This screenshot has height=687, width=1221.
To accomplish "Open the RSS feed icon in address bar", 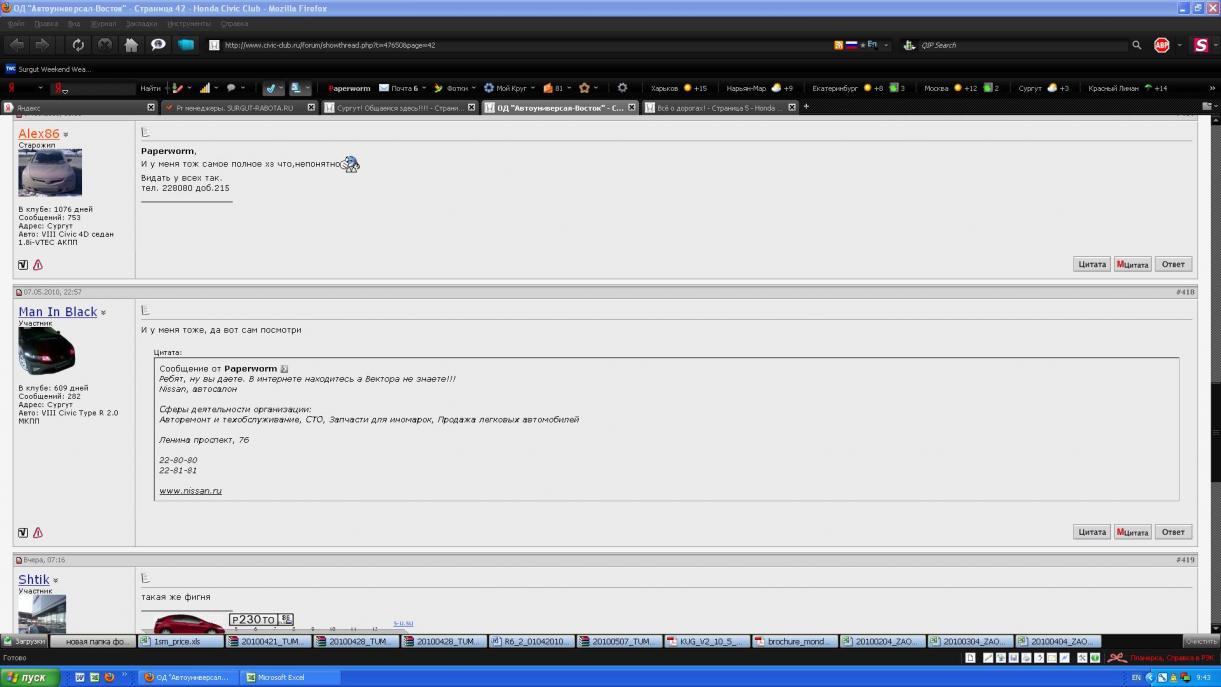I will tap(838, 45).
